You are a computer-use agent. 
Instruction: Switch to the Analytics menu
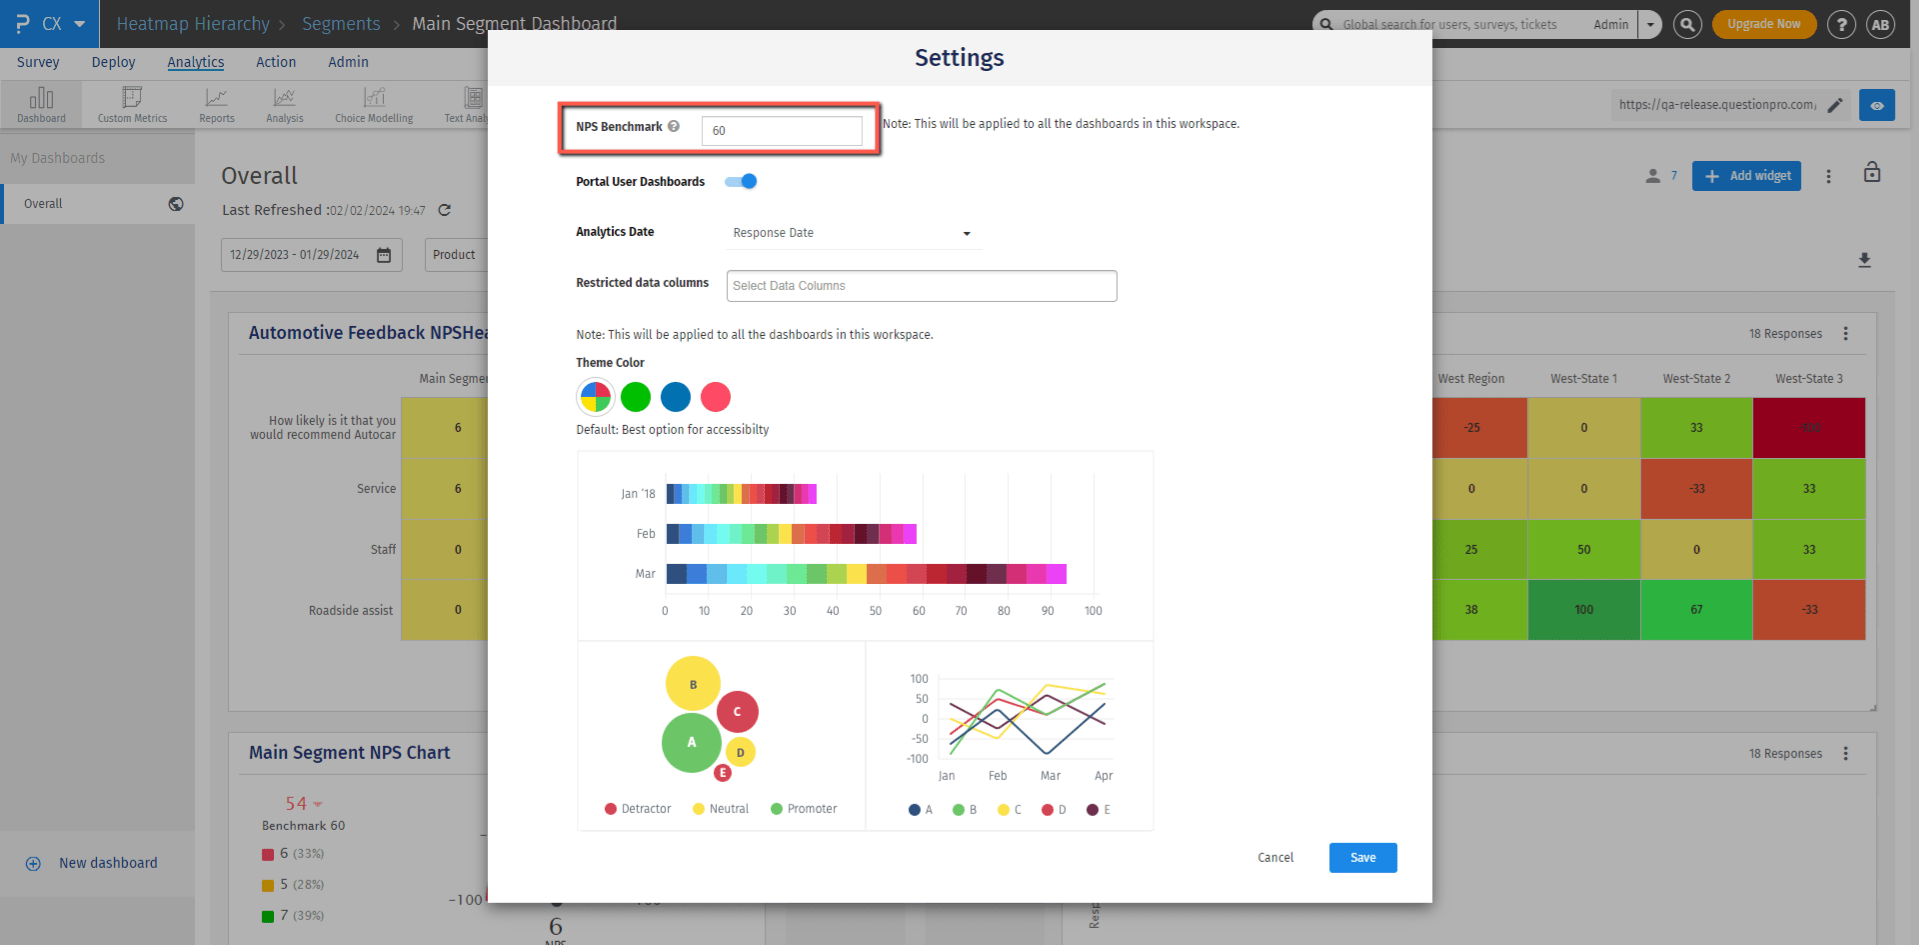pos(195,62)
